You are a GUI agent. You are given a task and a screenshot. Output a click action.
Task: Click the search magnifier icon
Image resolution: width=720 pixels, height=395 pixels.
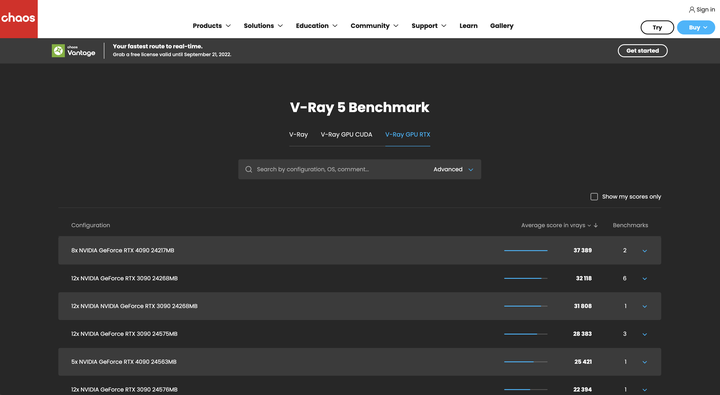248,169
